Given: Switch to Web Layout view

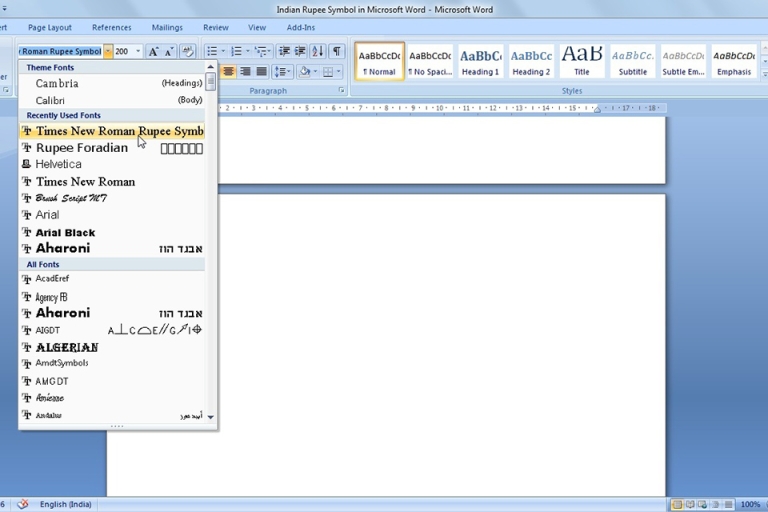Looking at the screenshot, I should [702, 504].
